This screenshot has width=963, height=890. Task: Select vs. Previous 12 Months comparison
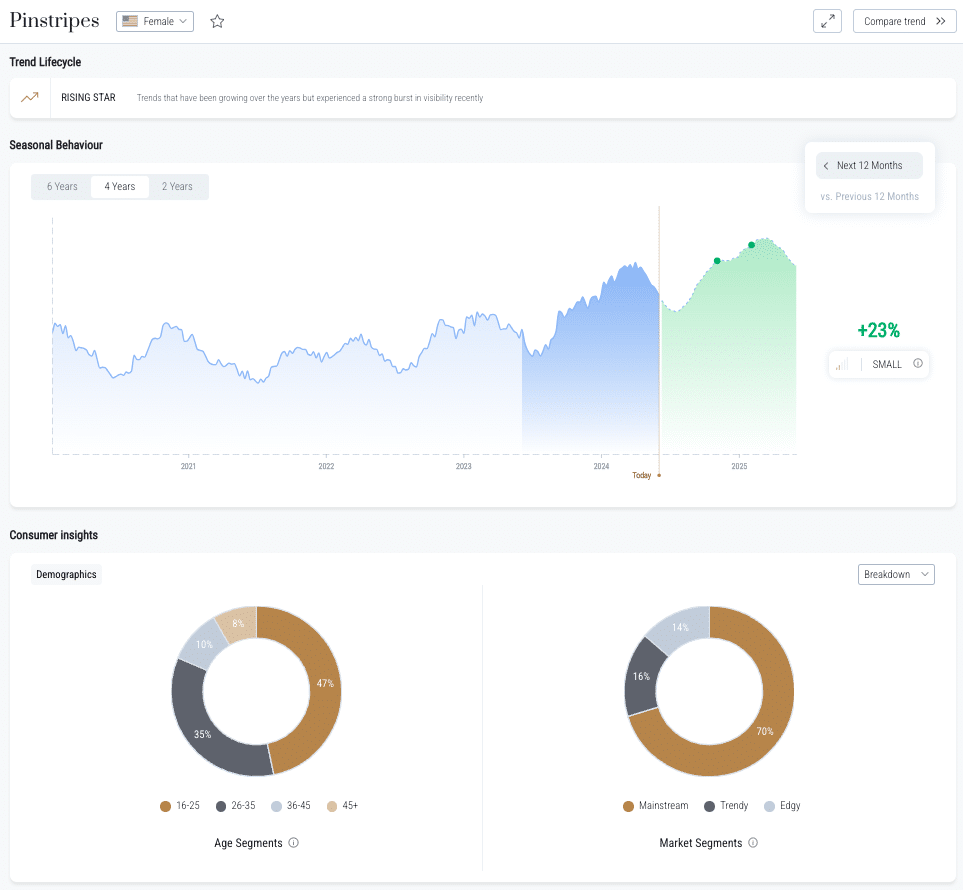869,196
